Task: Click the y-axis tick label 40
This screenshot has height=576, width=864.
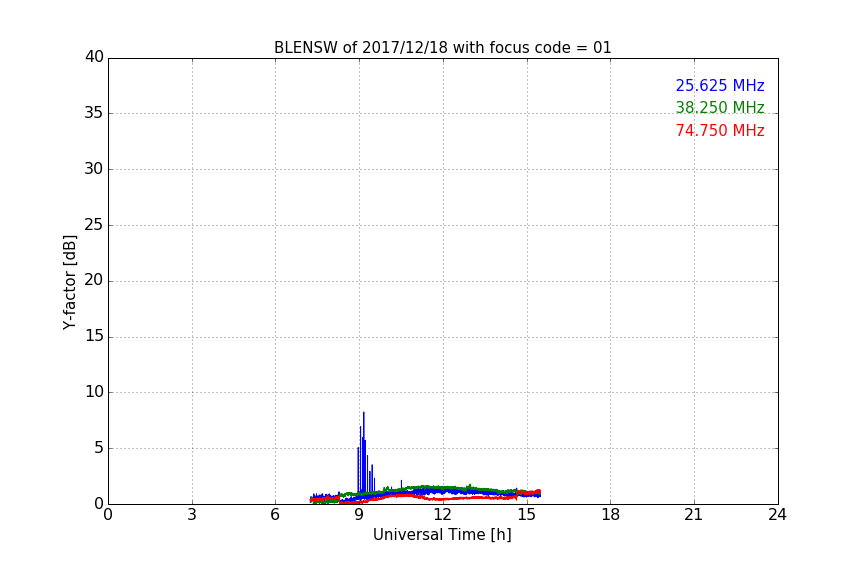Action: point(94,57)
